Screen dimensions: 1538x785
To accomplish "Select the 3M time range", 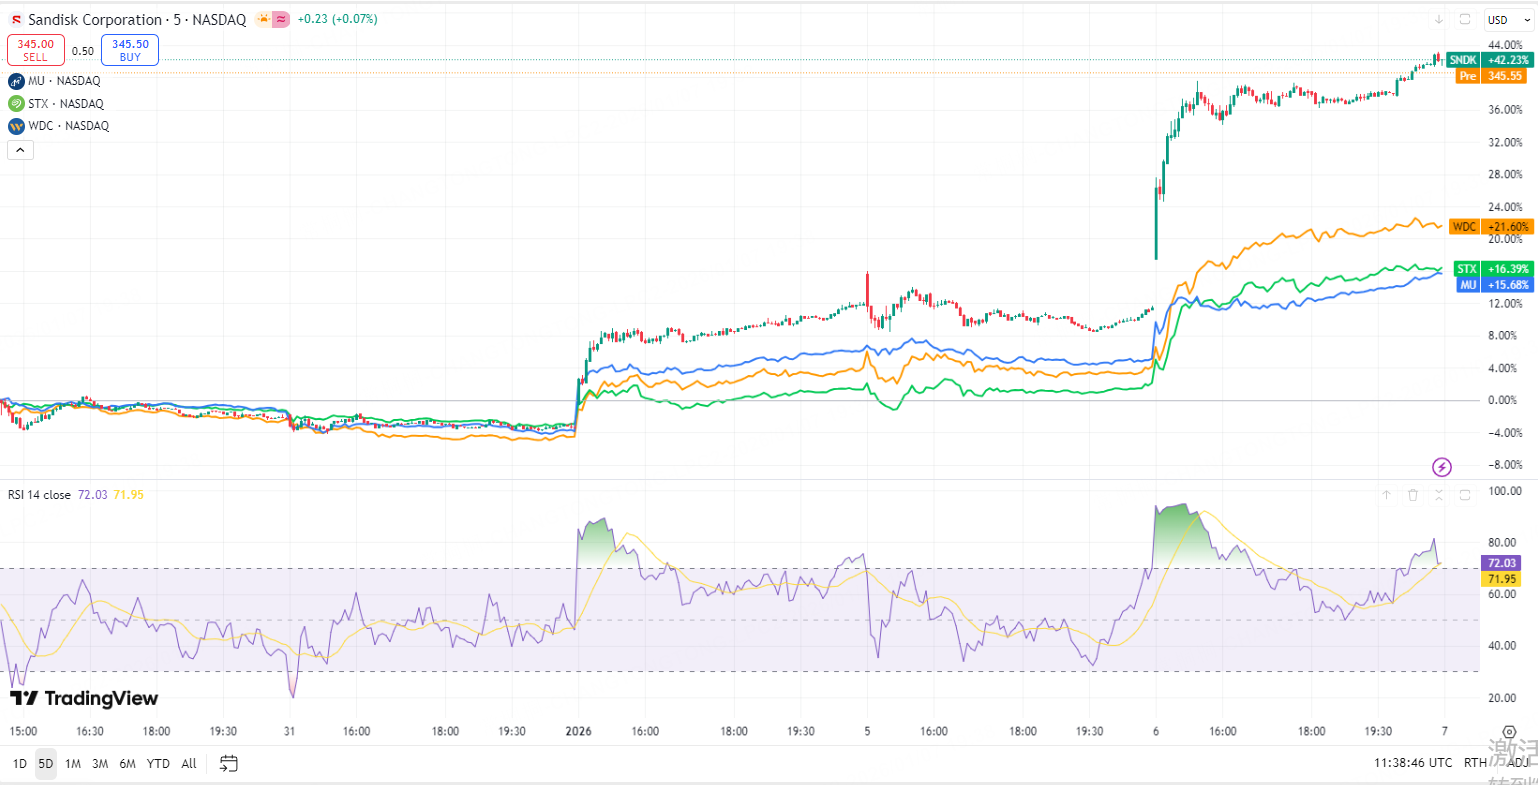I will tap(100, 763).
